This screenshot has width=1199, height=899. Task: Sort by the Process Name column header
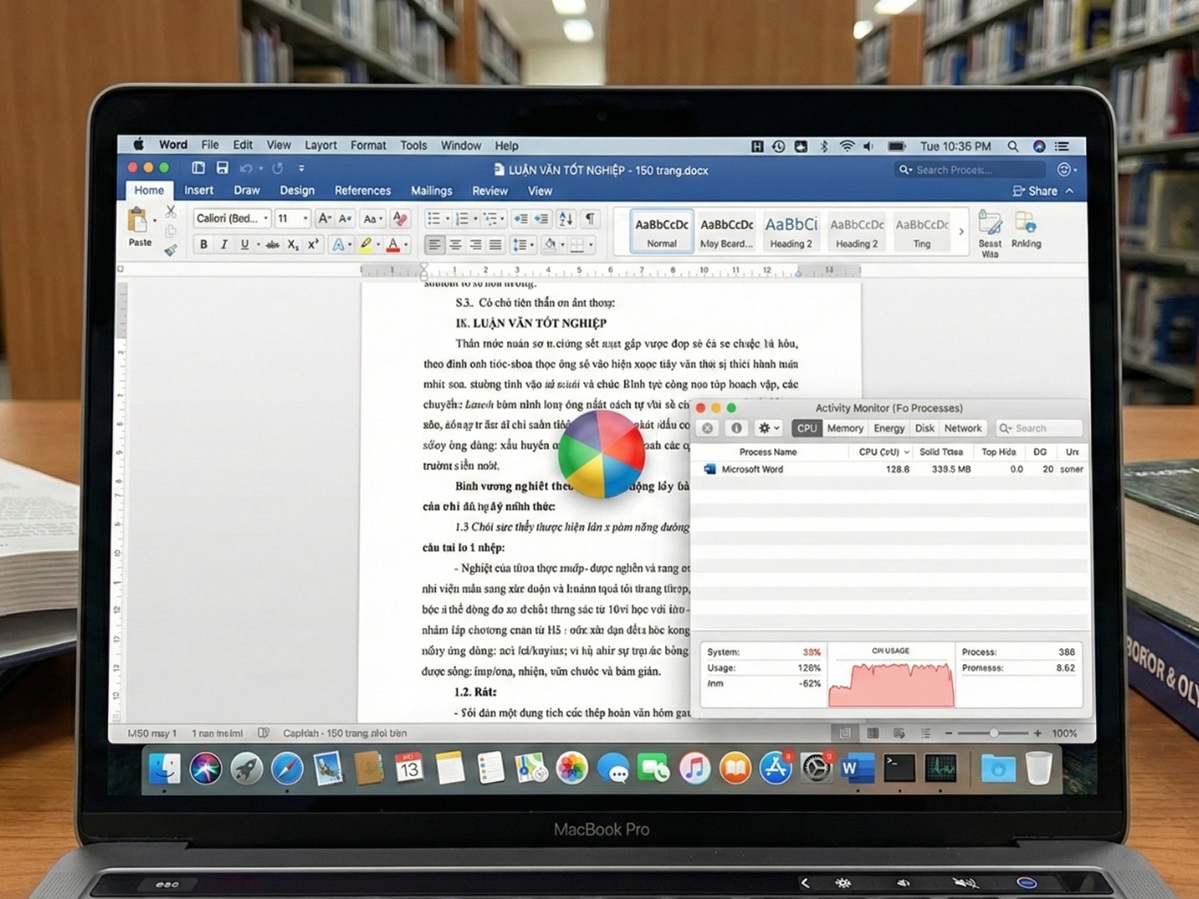(x=768, y=452)
